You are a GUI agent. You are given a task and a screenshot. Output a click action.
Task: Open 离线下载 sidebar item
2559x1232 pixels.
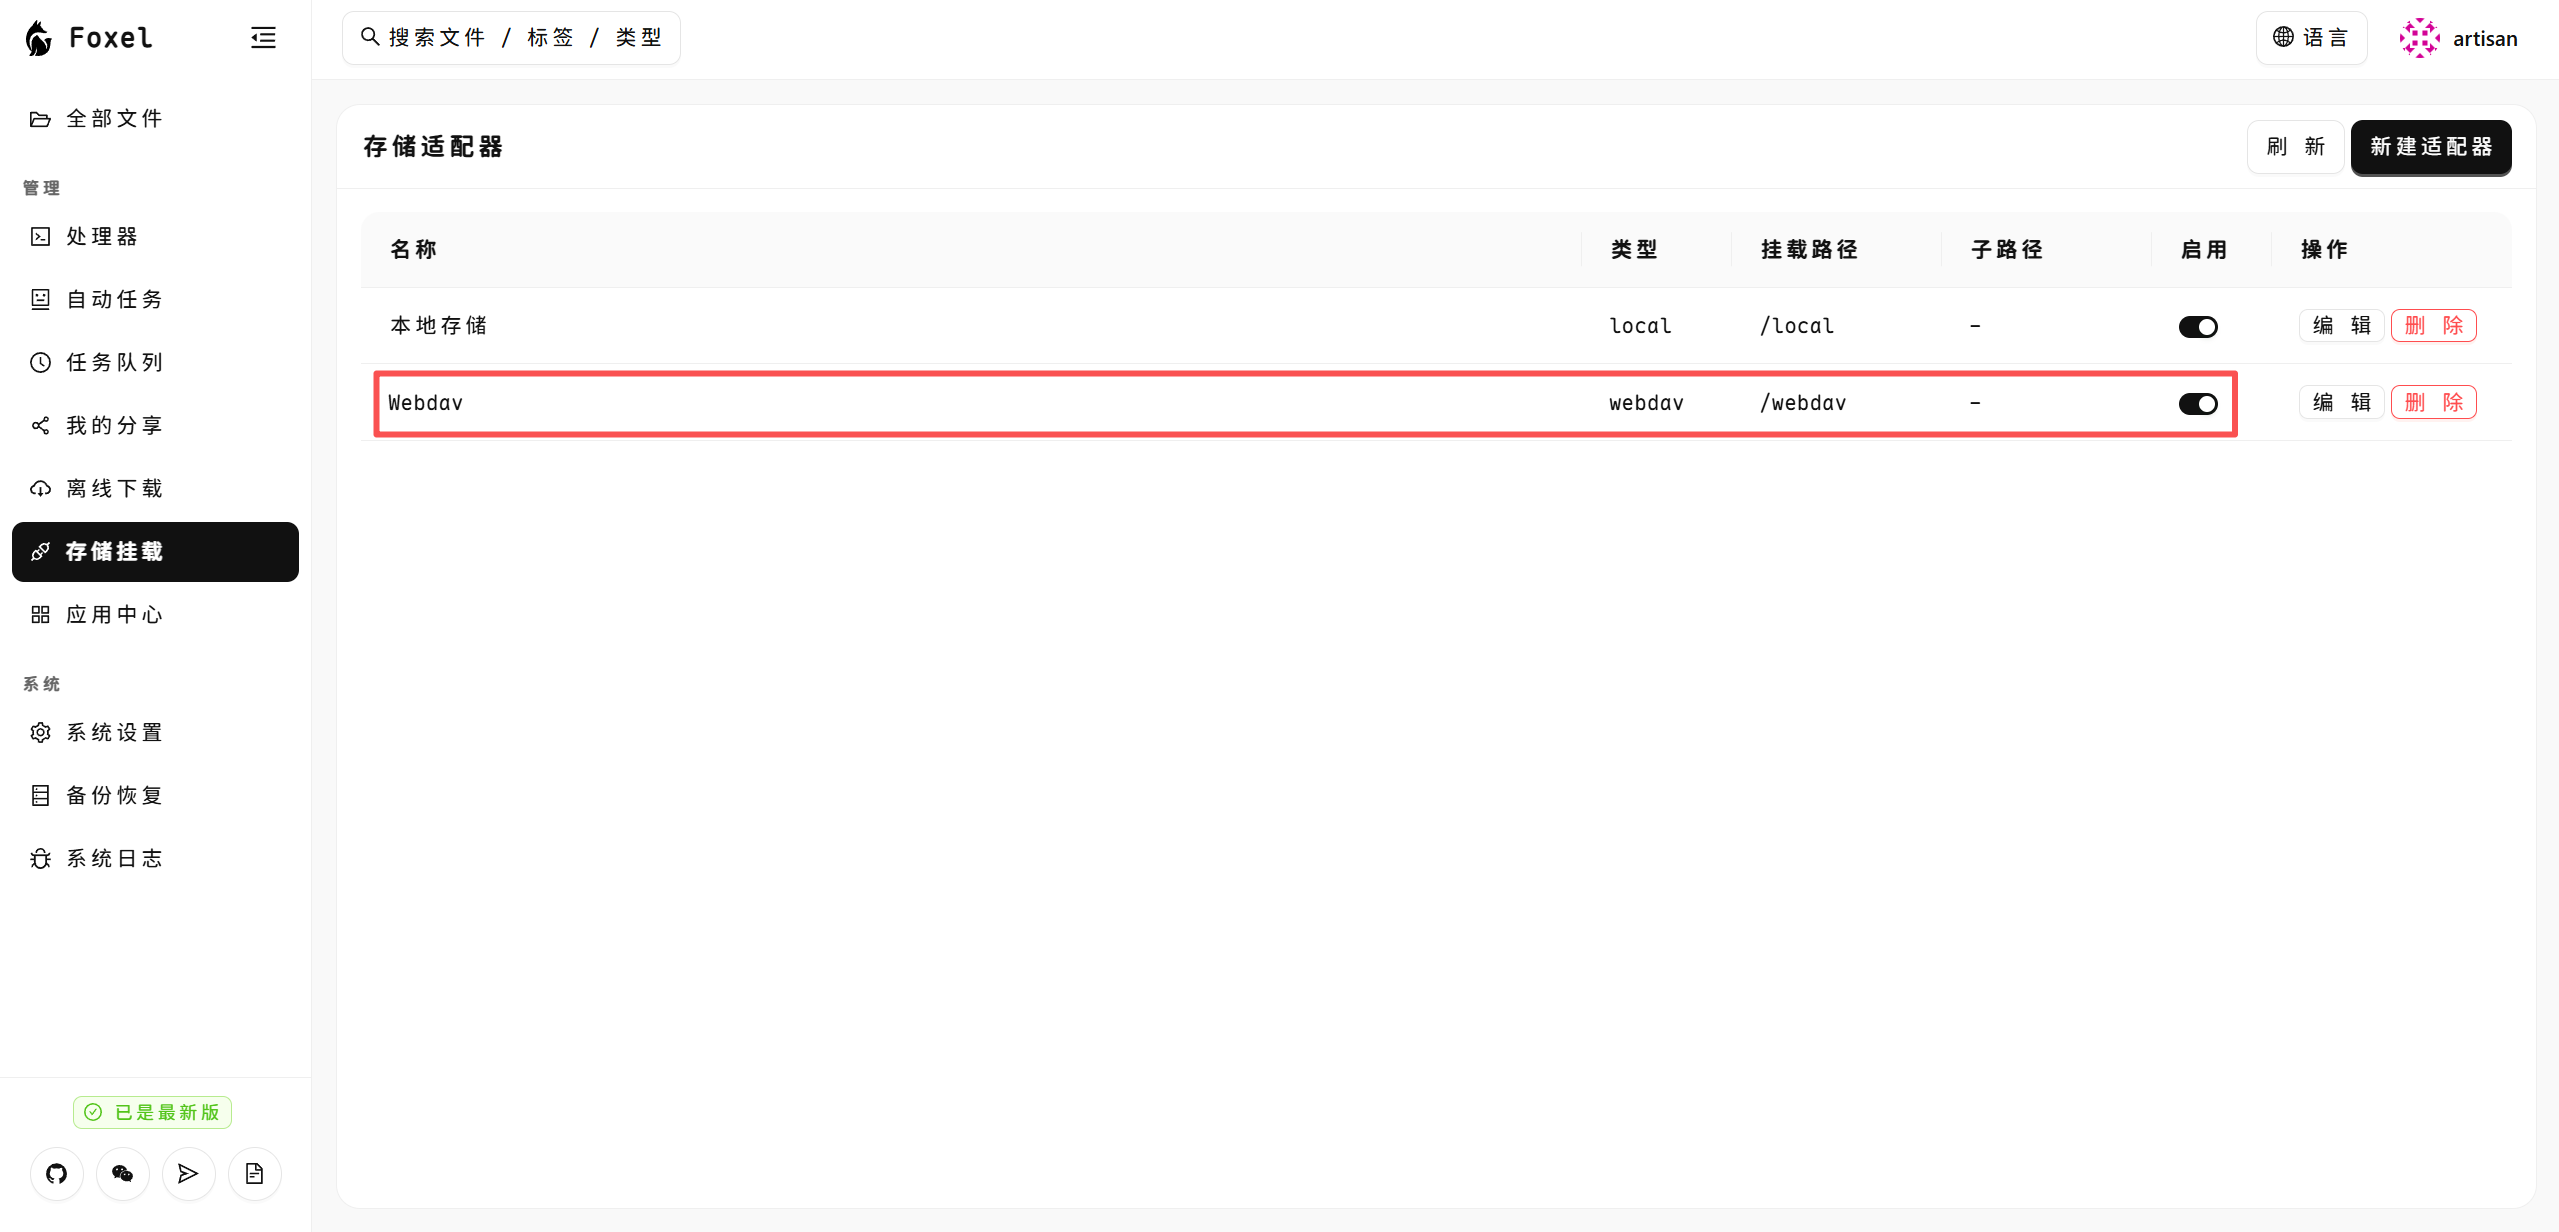(x=114, y=489)
